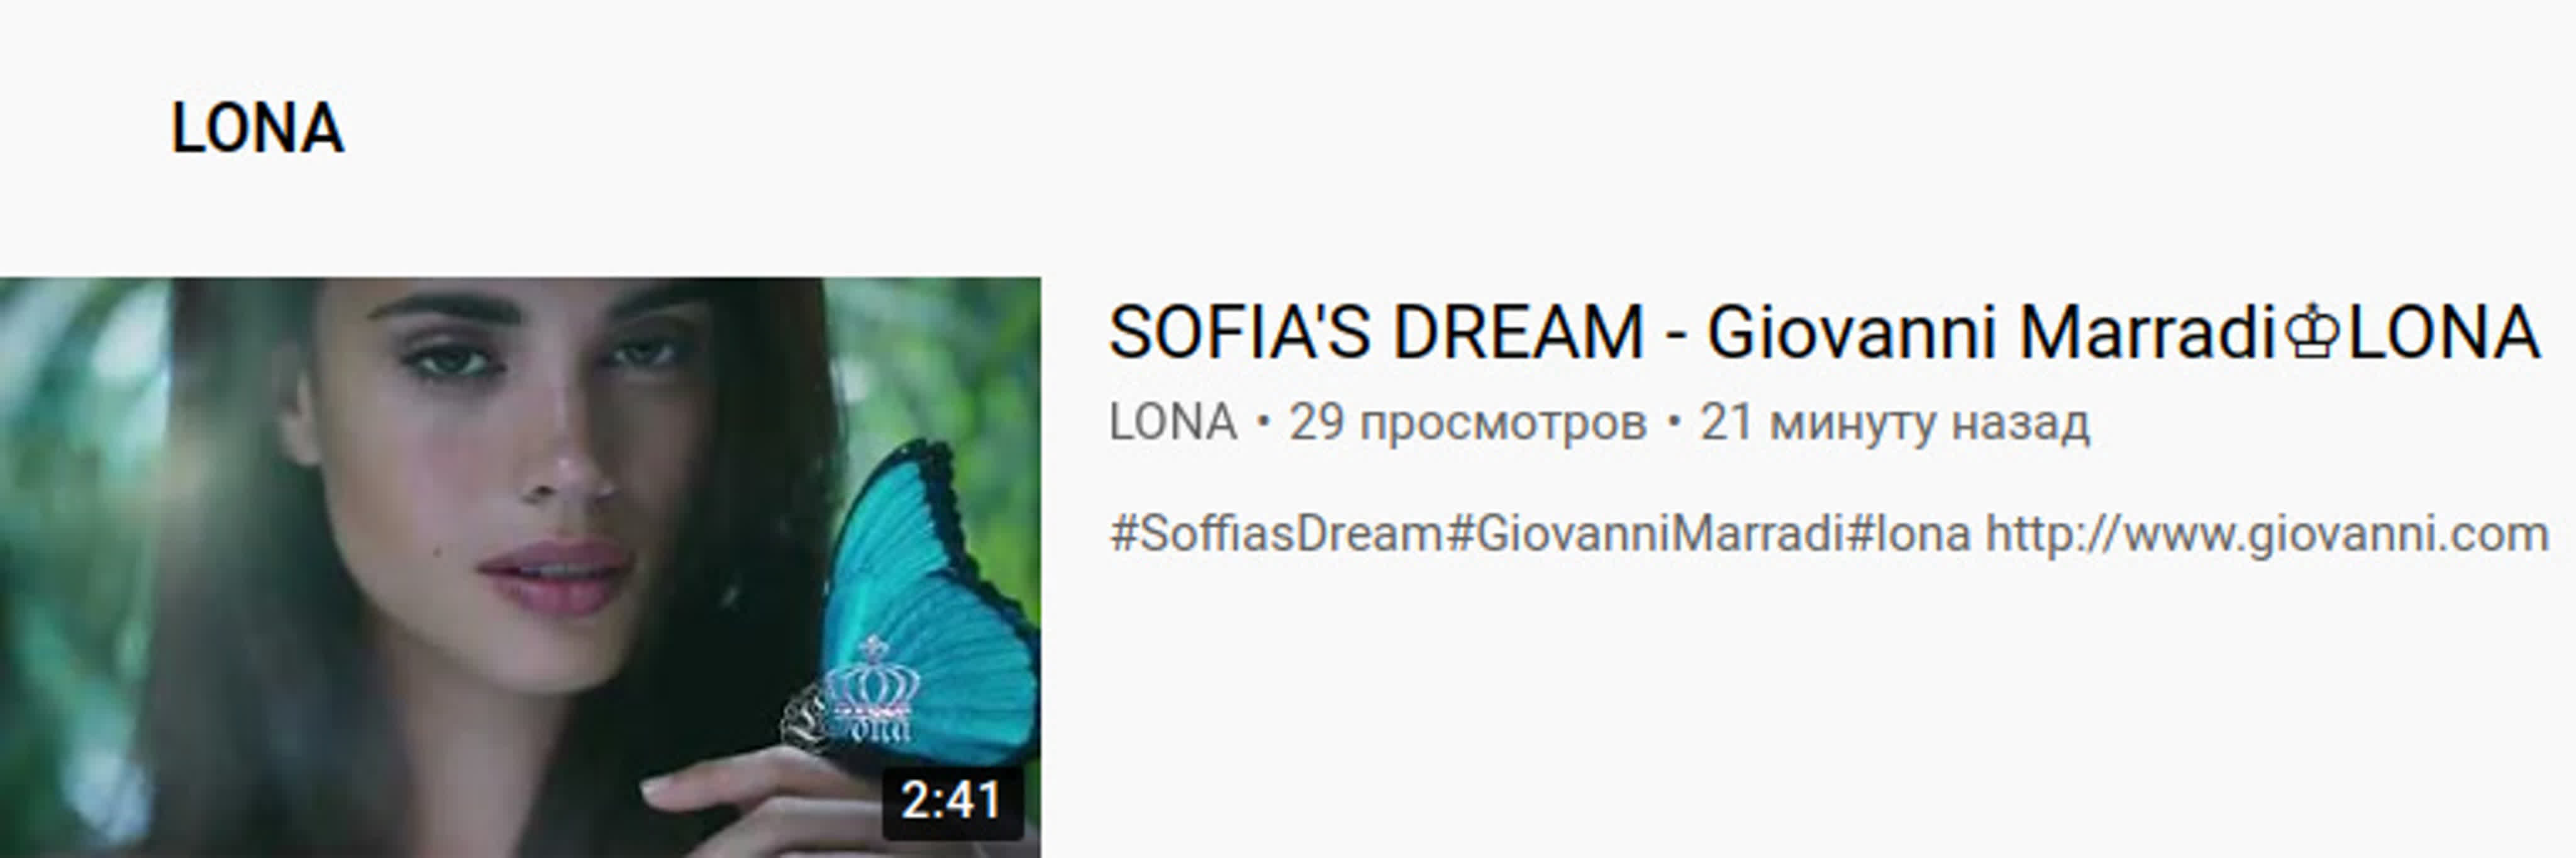The width and height of the screenshot is (2576, 858).
Task: Click the 2:41 duration badge
Action: pyautogui.click(x=952, y=801)
